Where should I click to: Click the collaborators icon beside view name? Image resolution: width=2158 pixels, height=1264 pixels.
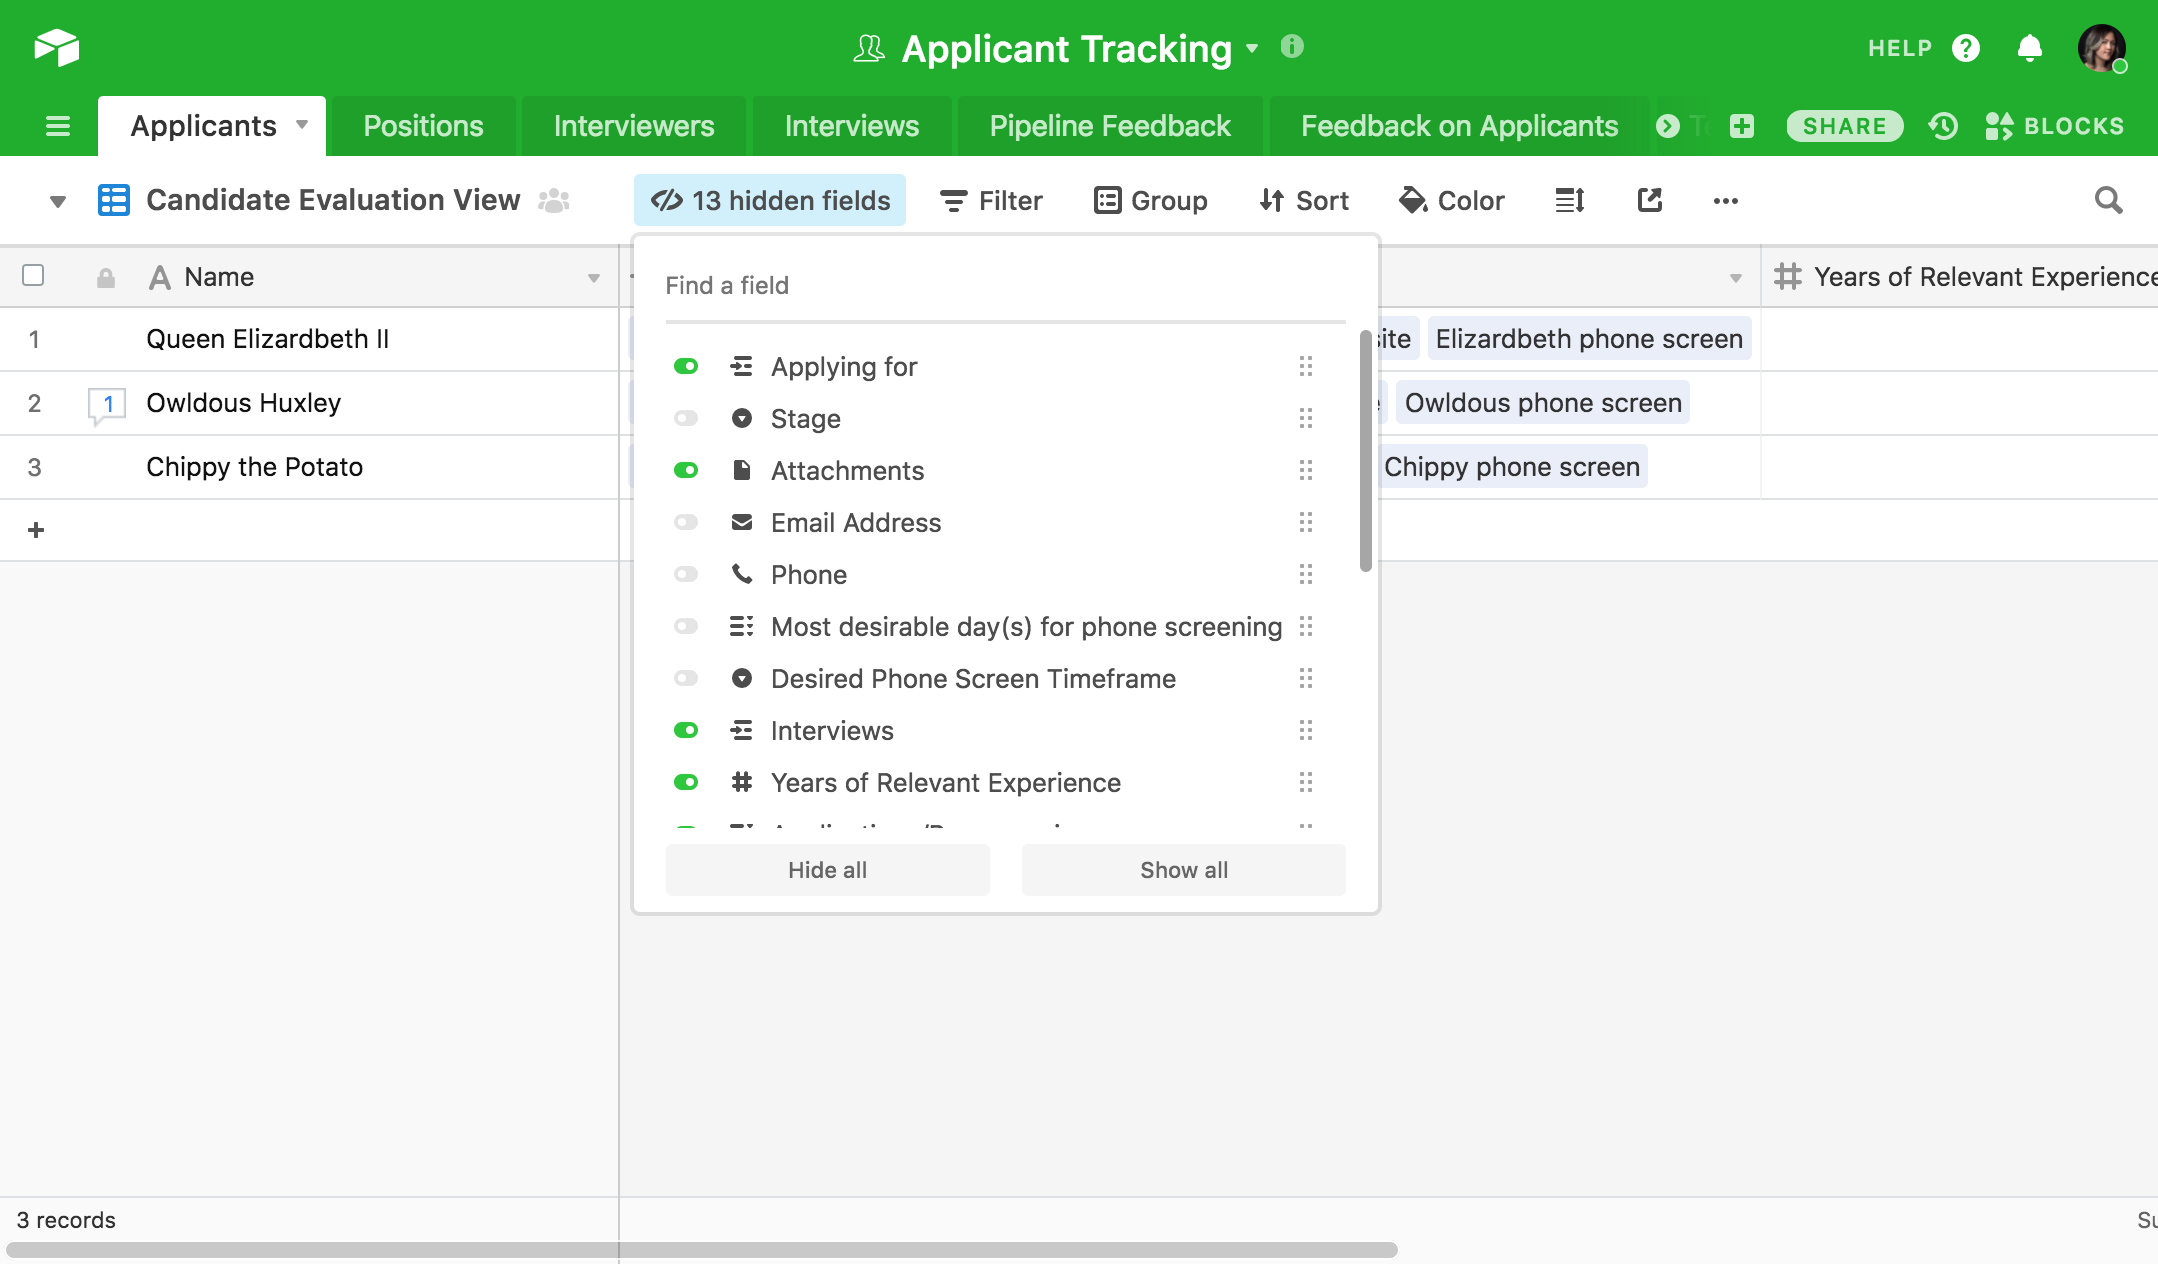tap(554, 201)
